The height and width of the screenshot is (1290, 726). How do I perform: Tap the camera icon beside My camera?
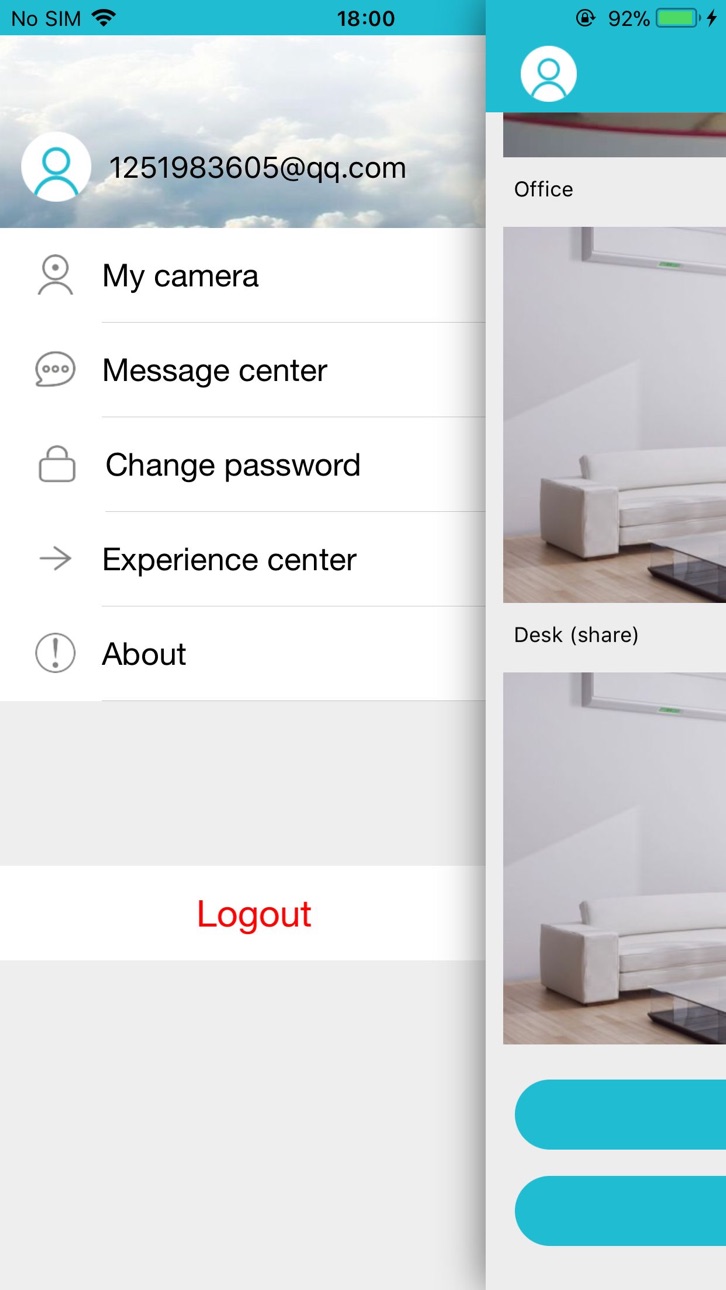click(55, 275)
